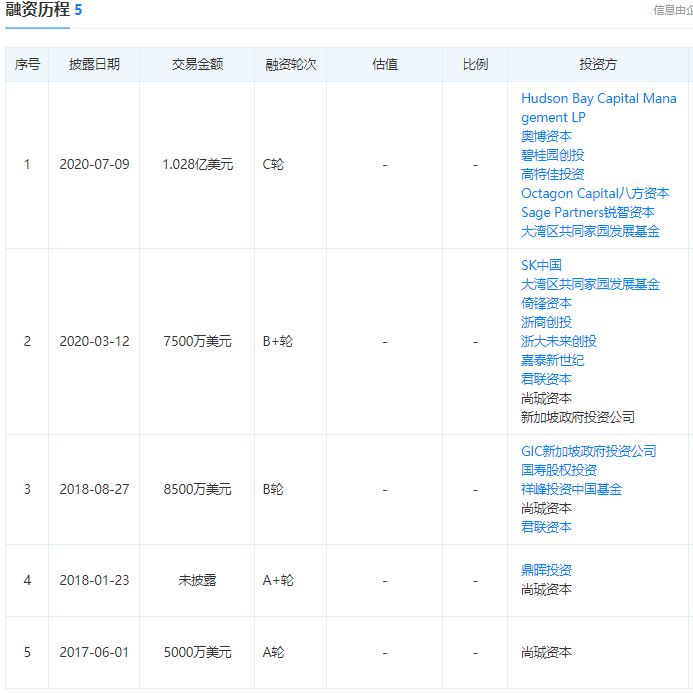Click sequence number 2 in the 2020-03-12 row

(27, 342)
